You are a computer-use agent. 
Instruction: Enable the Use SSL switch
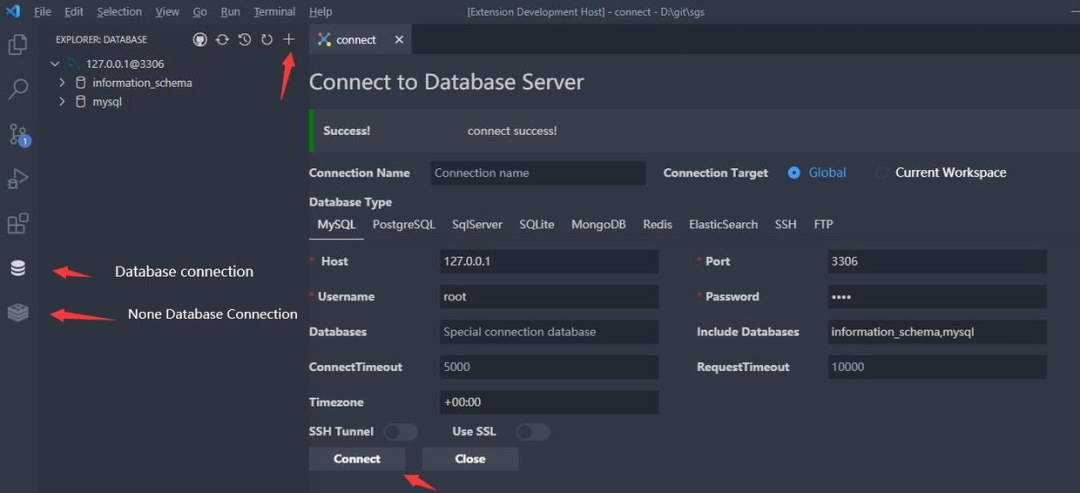coord(533,432)
